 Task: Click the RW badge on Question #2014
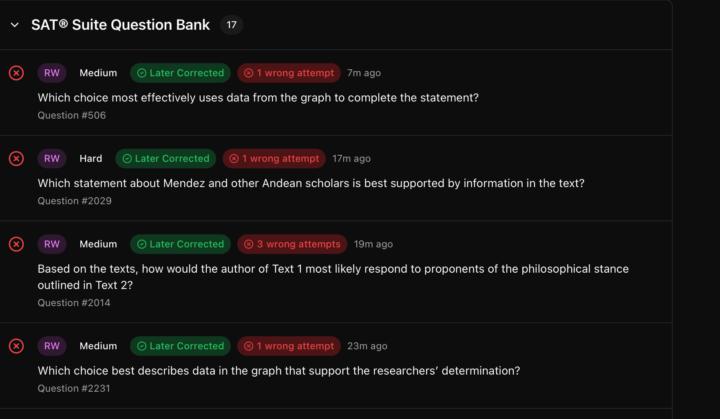coord(52,244)
